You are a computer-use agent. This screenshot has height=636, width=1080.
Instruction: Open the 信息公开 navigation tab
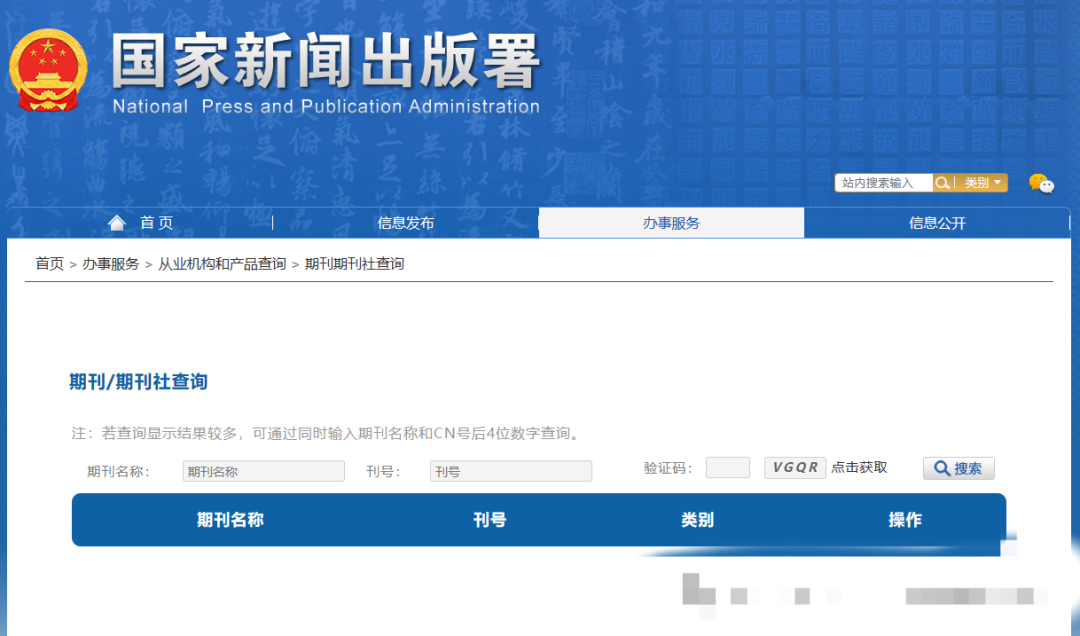937,223
